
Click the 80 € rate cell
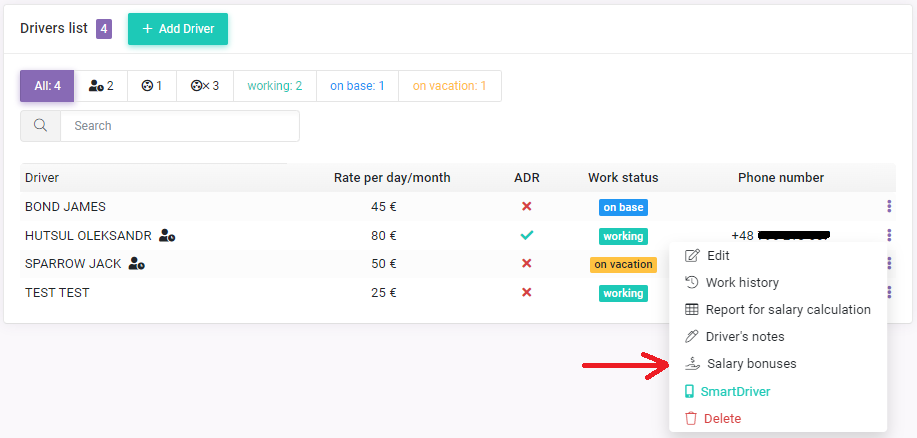384,236
